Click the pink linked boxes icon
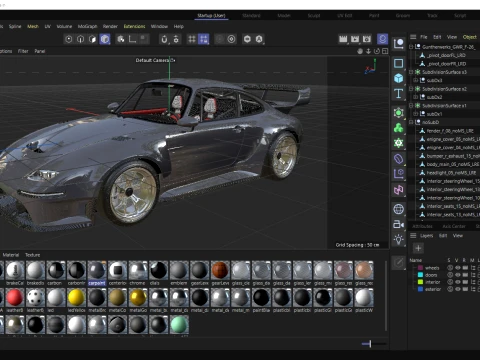Viewport: 480px width, 360px height. click(399, 190)
